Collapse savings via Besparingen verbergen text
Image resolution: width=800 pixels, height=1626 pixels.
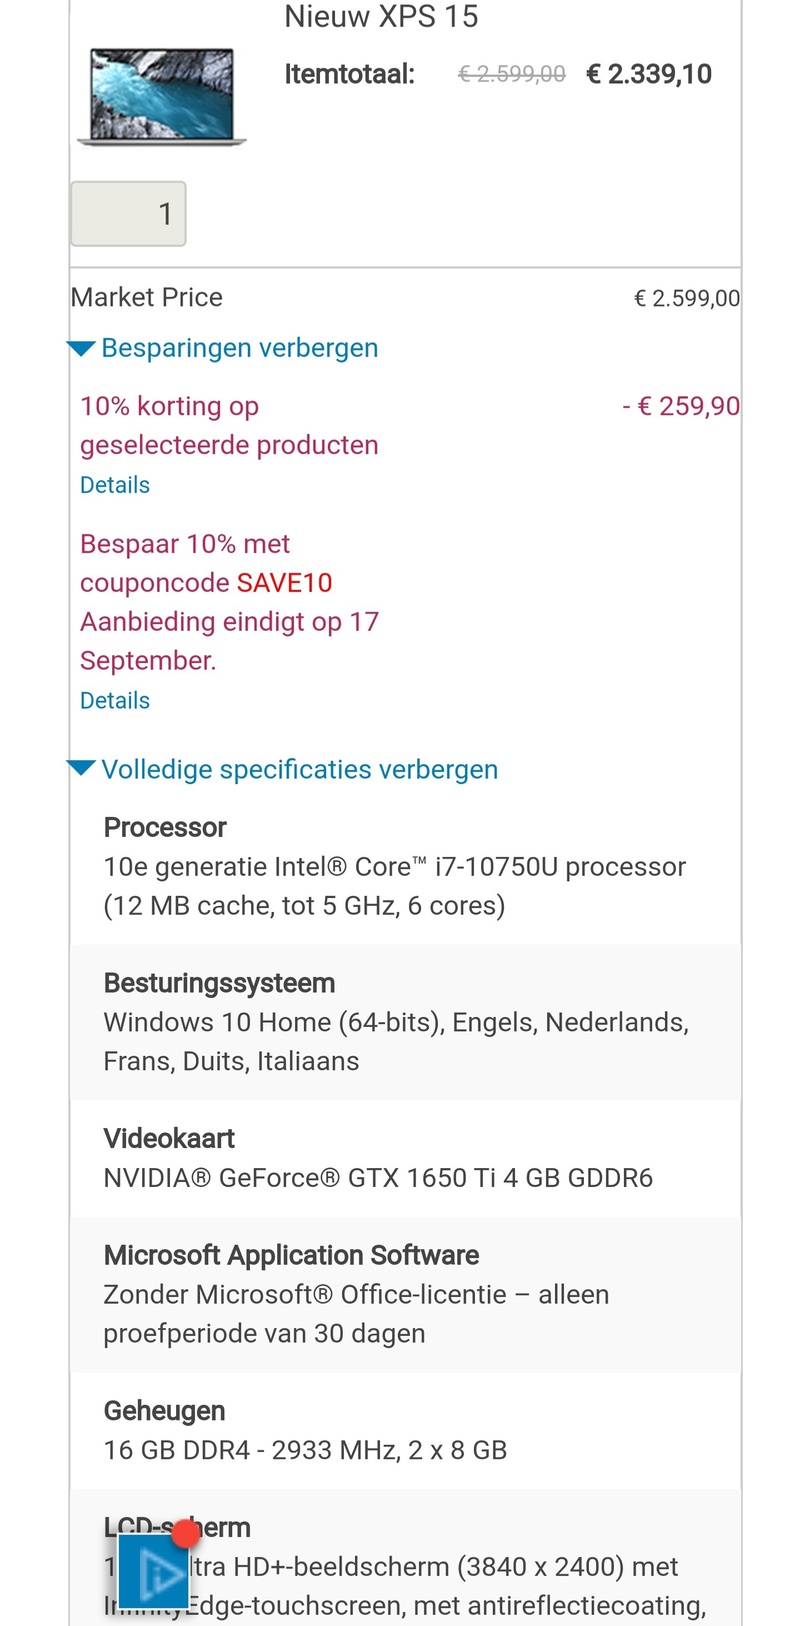(x=240, y=348)
